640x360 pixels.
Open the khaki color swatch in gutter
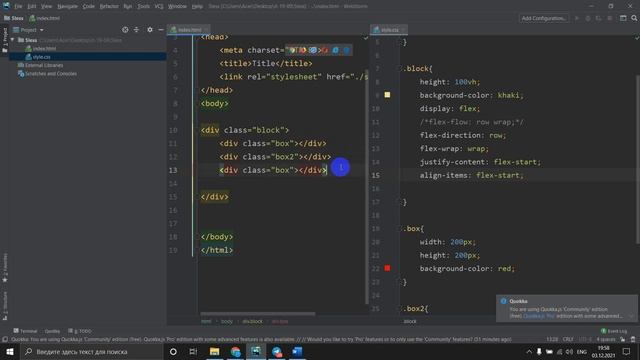[x=387, y=95]
